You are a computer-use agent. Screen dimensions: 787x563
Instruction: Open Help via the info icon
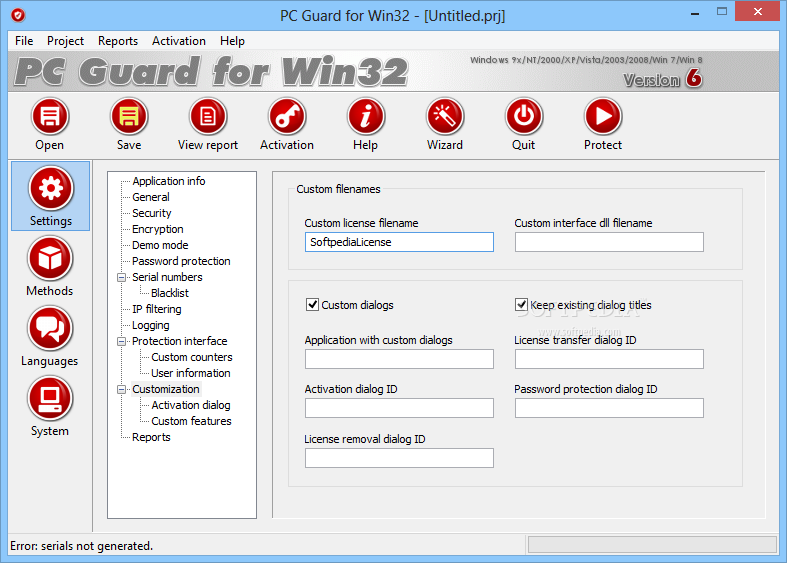366,116
